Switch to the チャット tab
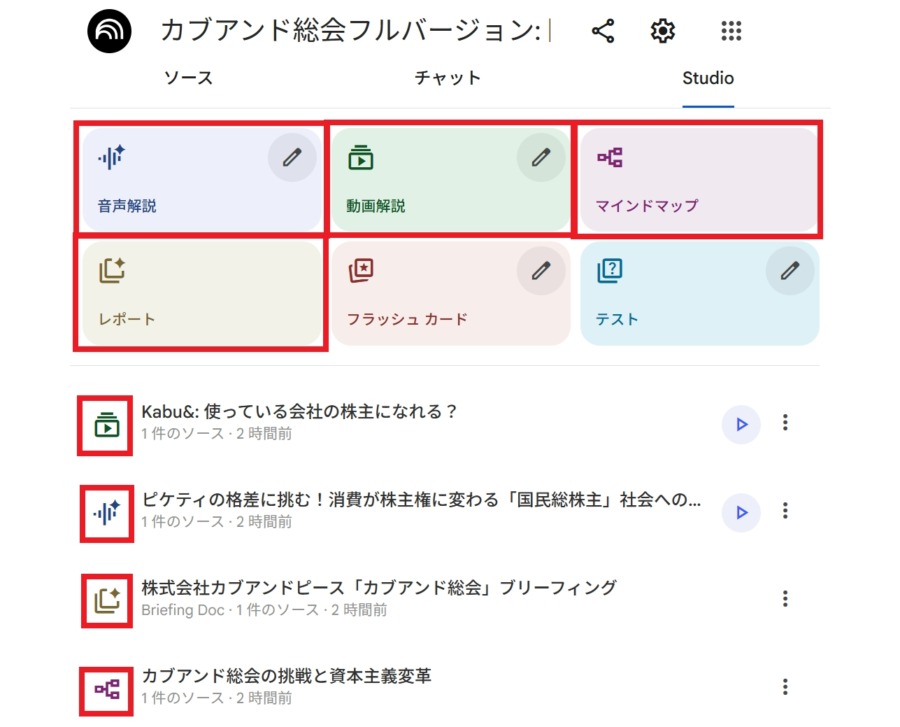 [448, 78]
